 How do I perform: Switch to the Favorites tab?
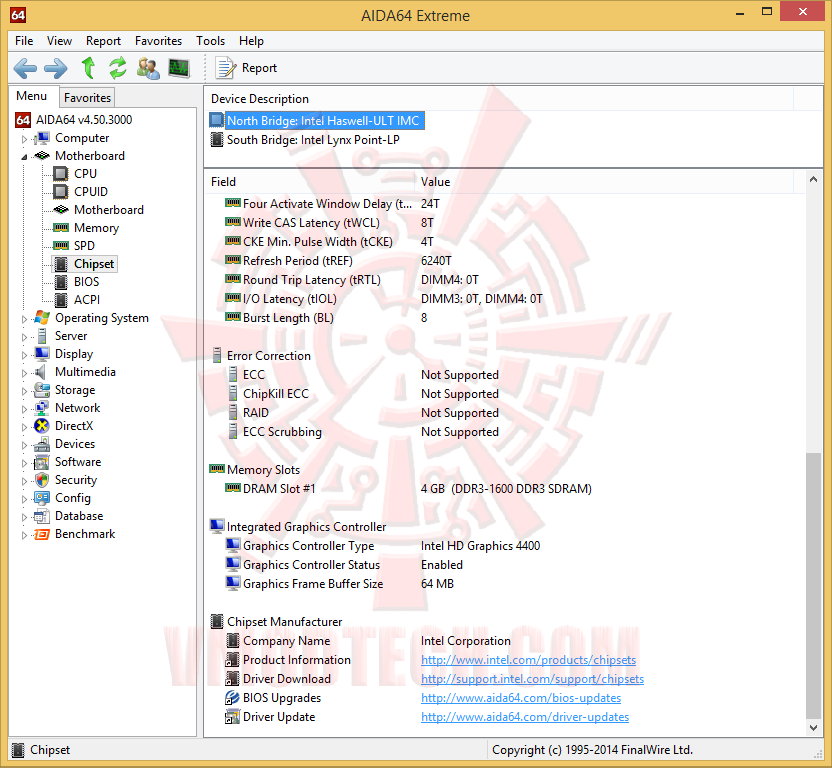pos(87,98)
